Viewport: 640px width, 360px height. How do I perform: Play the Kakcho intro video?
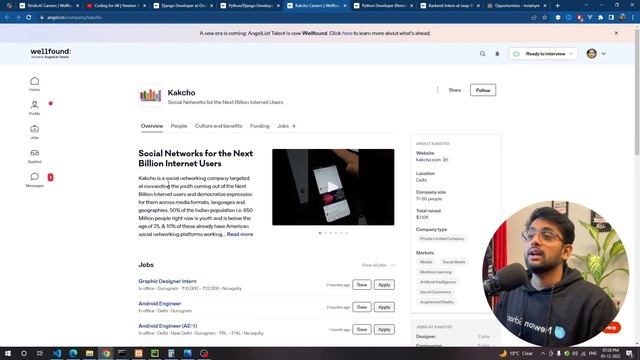(x=333, y=187)
